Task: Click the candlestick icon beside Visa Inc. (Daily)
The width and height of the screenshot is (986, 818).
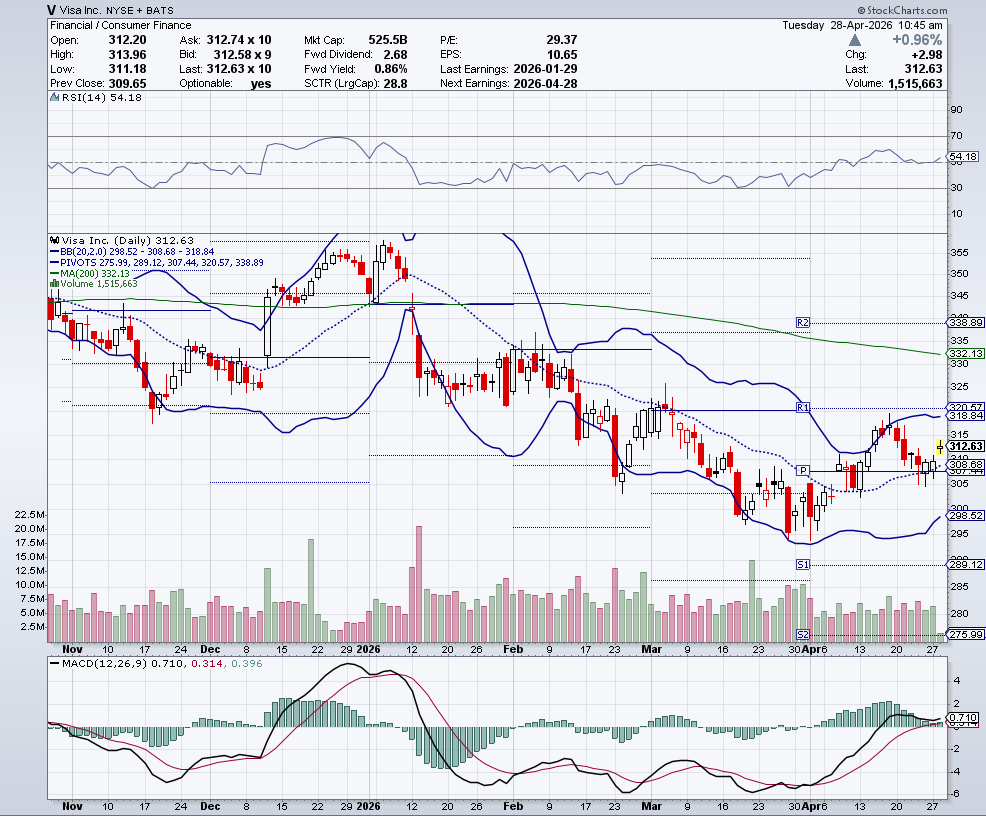Action: click(x=55, y=240)
